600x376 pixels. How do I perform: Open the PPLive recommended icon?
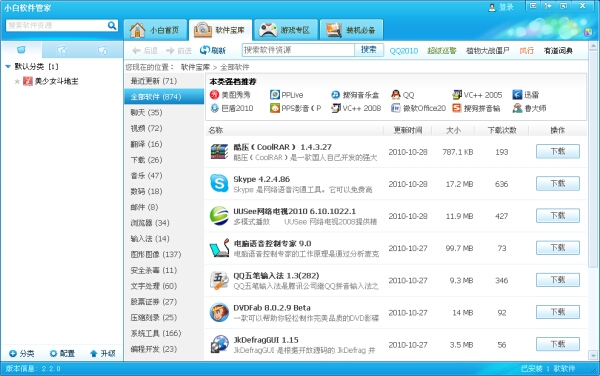[274, 94]
